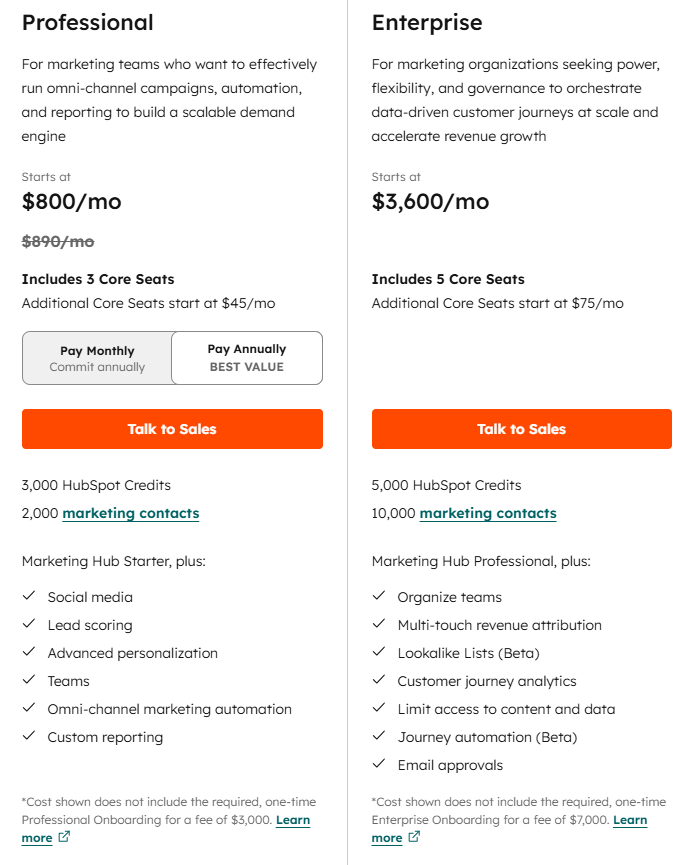The width and height of the screenshot is (693, 865).
Task: Click the checkmark beside Social media
Action: [31, 596]
